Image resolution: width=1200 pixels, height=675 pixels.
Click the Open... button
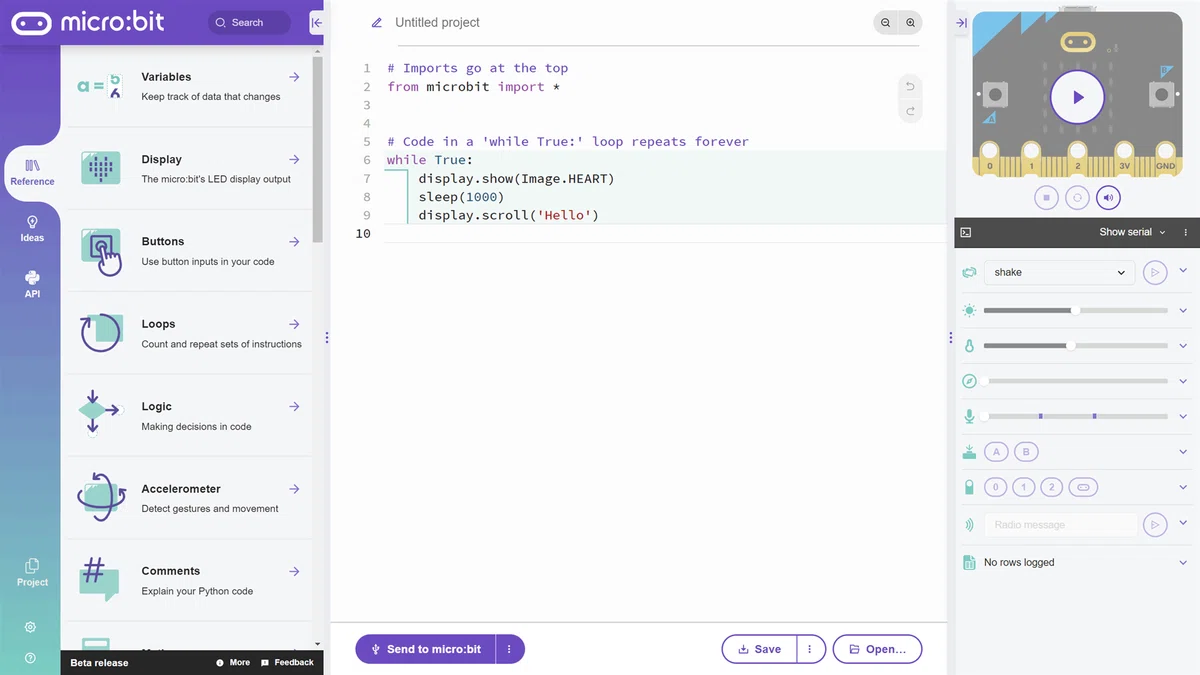877,649
